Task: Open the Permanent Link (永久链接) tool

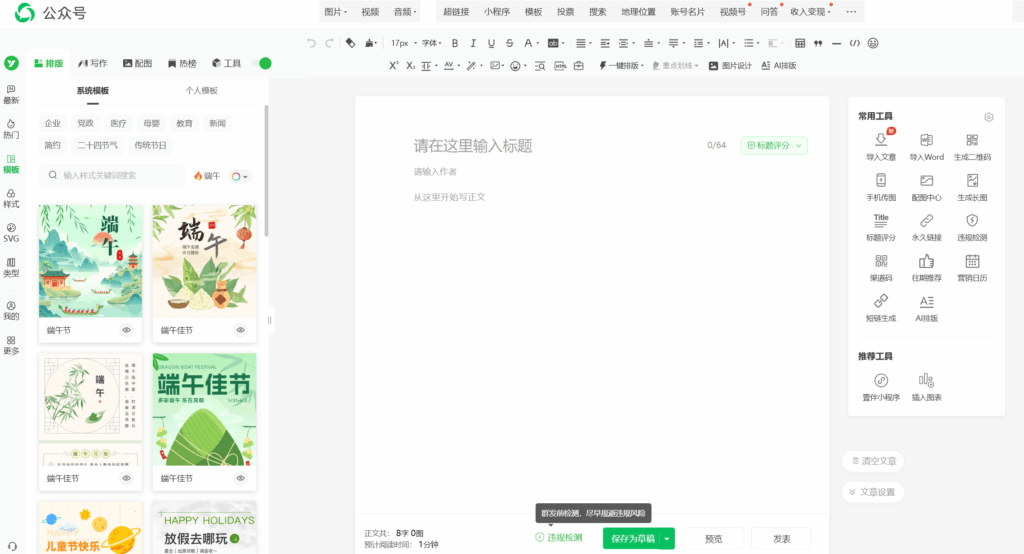Action: click(927, 227)
